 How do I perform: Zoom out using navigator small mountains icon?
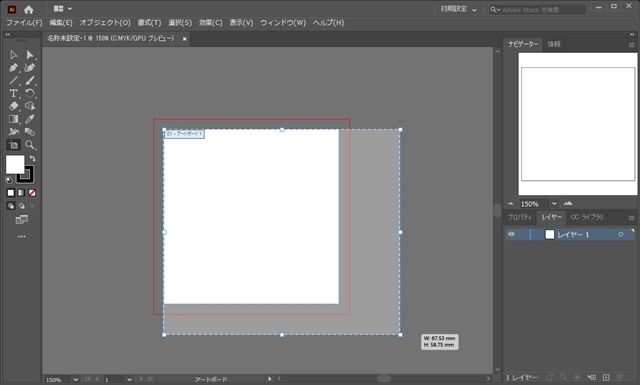pos(511,203)
